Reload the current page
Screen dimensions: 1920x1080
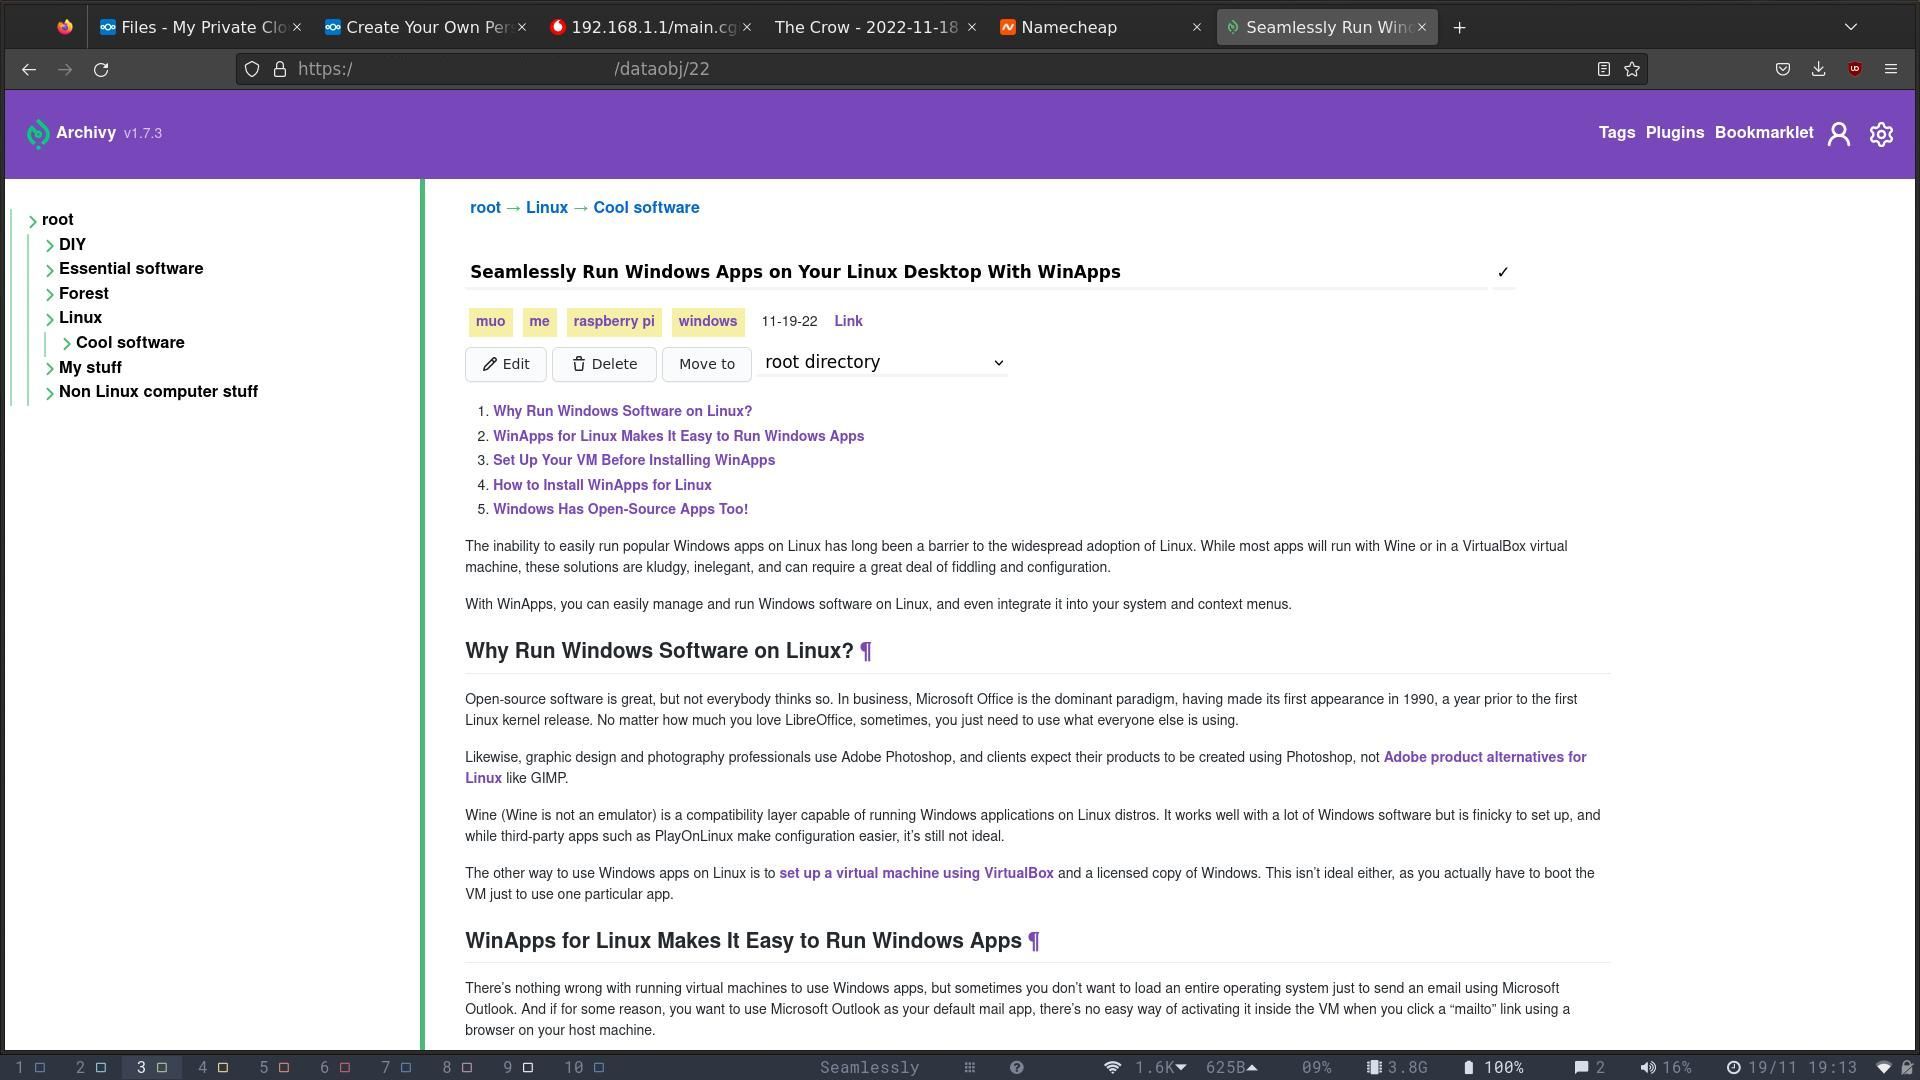point(101,69)
